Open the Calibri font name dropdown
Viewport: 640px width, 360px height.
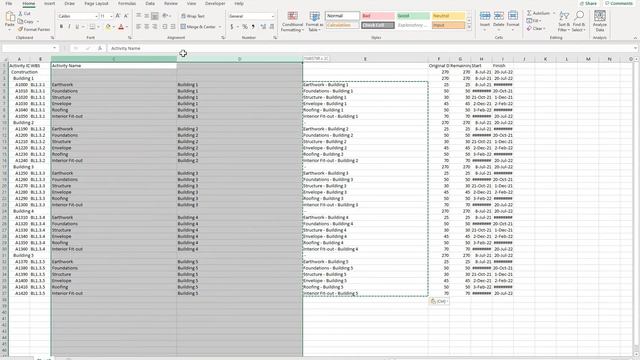96,16
